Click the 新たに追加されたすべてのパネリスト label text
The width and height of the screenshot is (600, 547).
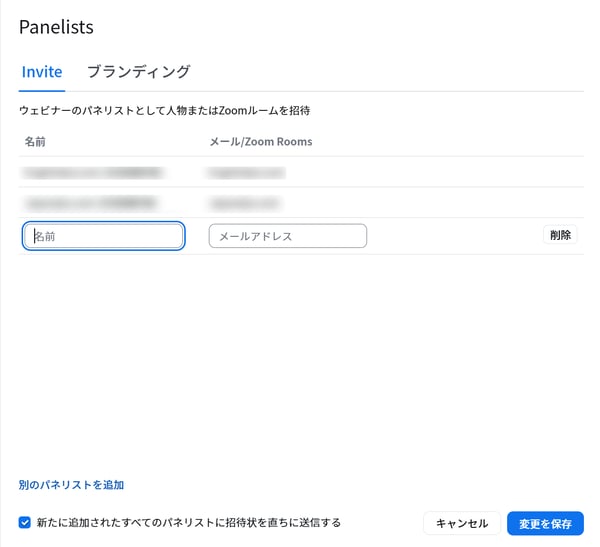coord(189,522)
